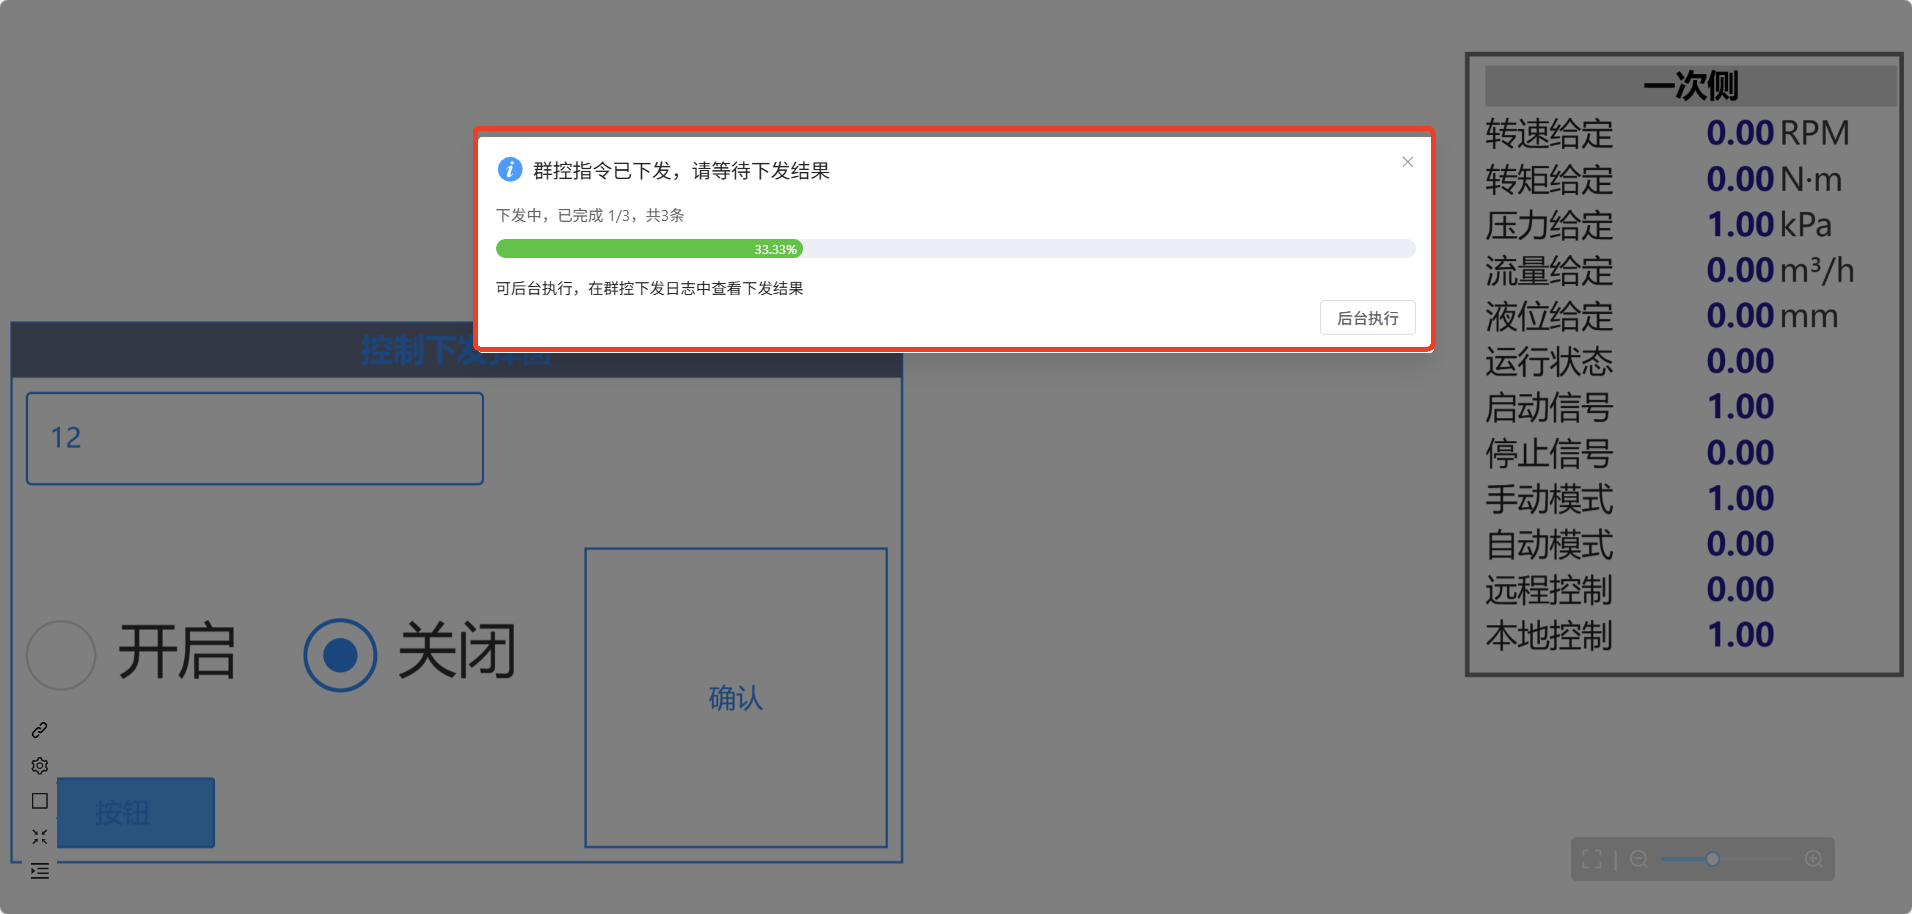Click the 液位给定 label
Viewport: 1912px width, 914px height.
coord(1549,316)
